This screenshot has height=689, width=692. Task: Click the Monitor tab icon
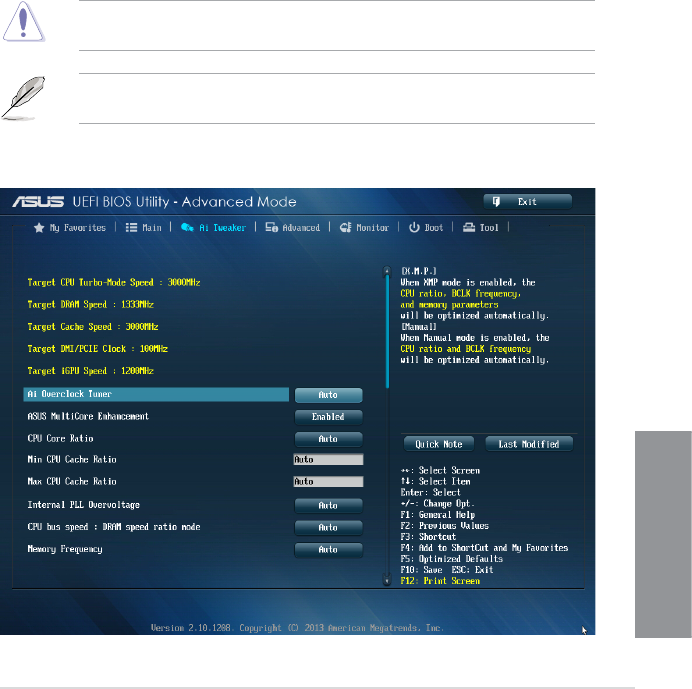click(345, 228)
